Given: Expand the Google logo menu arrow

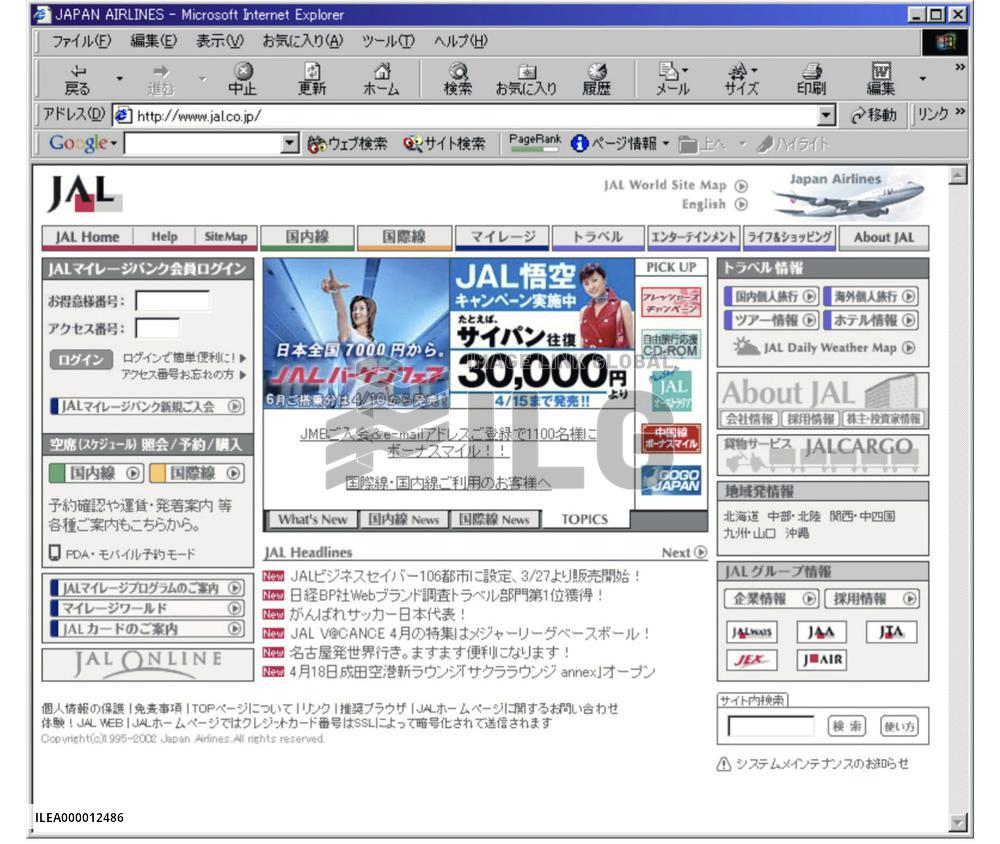Looking at the screenshot, I should [114, 144].
